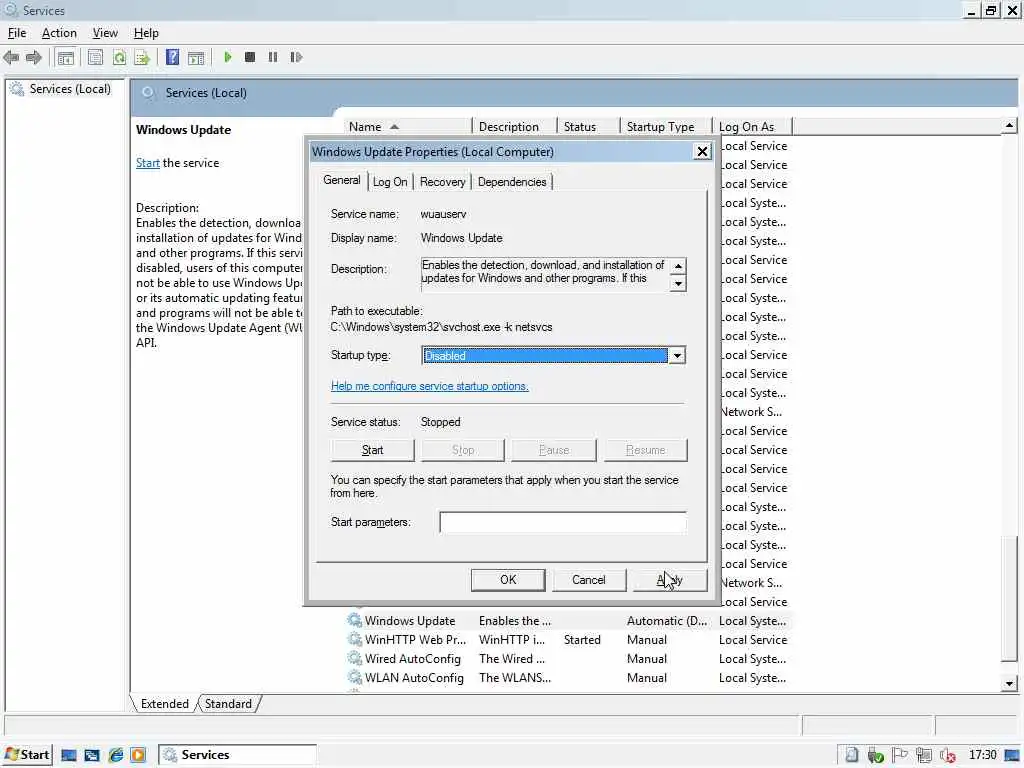Screen dimensions: 1024x768
Task: Sort by the Status column header
Action: point(587,127)
